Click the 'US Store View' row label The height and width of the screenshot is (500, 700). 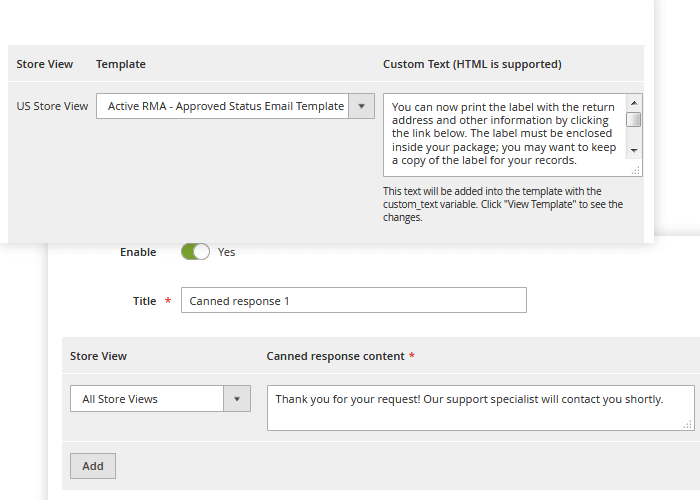(x=52, y=106)
